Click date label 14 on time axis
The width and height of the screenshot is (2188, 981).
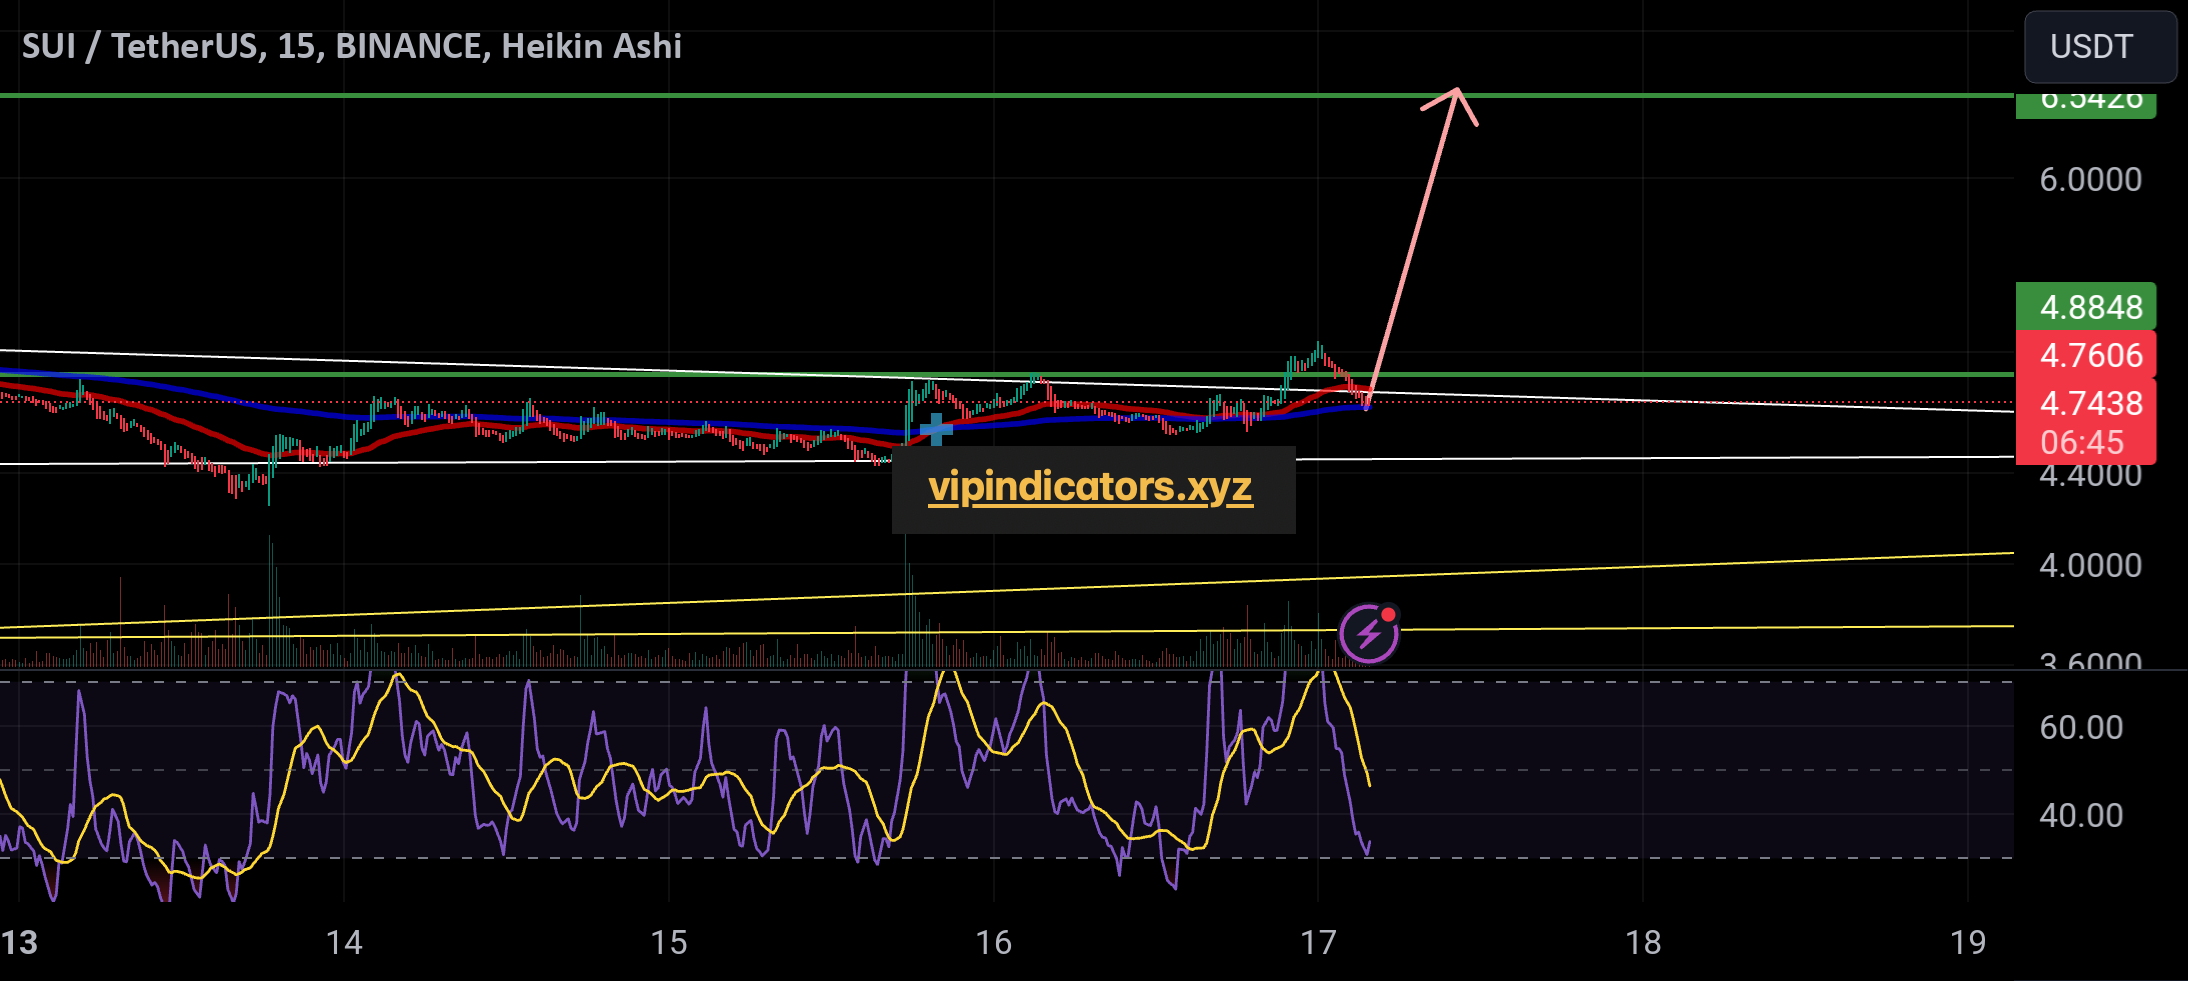[344, 942]
